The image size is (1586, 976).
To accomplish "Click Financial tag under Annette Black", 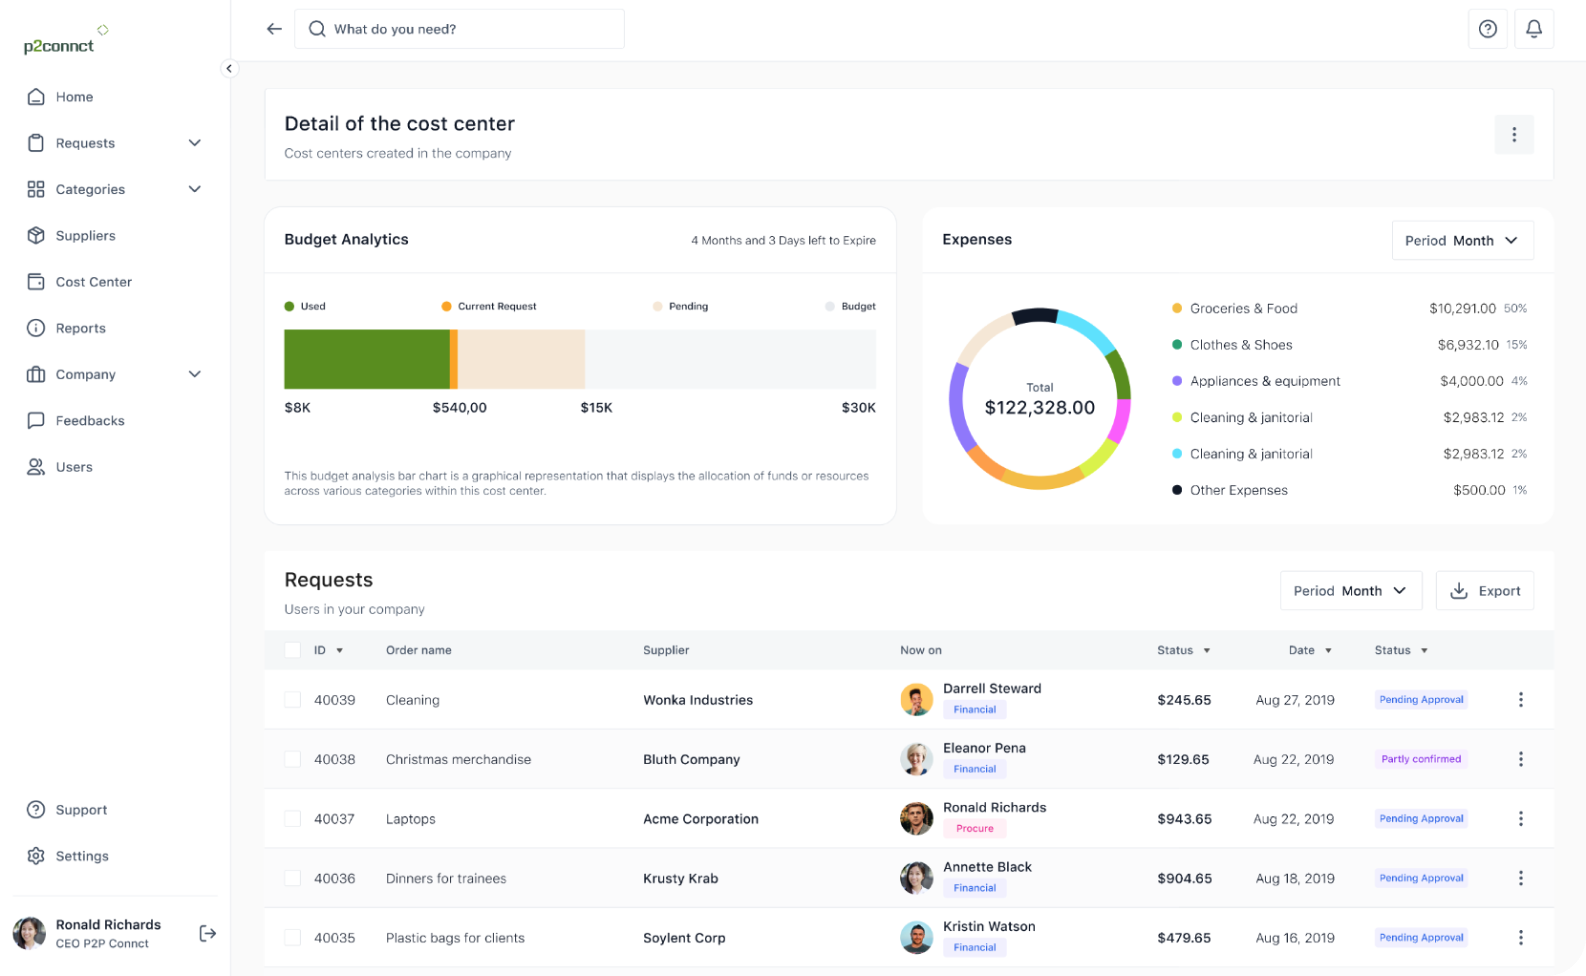I will [975, 888].
